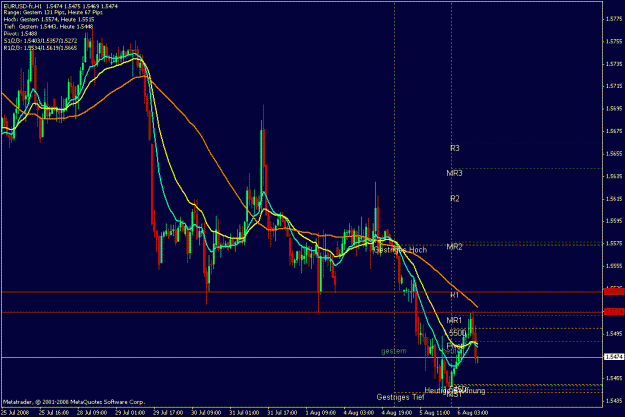Select the 'Pivot: 1.5488' text
Viewport: 625px width, 417px height.
click(x=20, y=33)
